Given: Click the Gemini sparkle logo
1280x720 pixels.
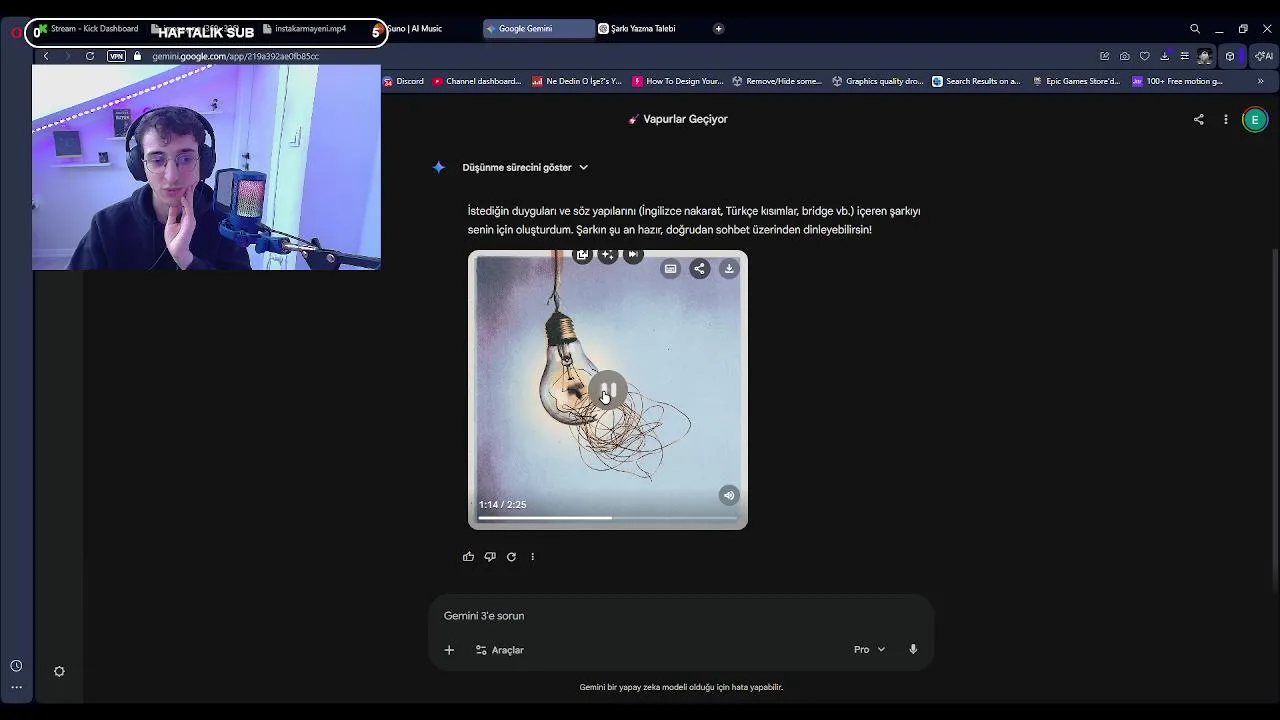Looking at the screenshot, I should [438, 167].
